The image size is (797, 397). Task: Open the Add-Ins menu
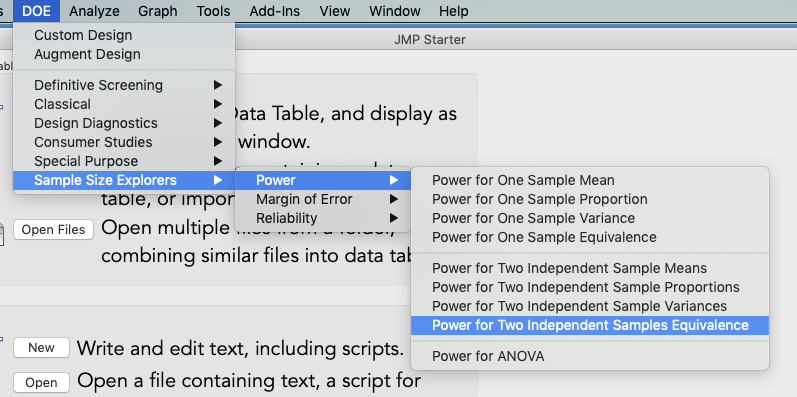[x=274, y=11]
